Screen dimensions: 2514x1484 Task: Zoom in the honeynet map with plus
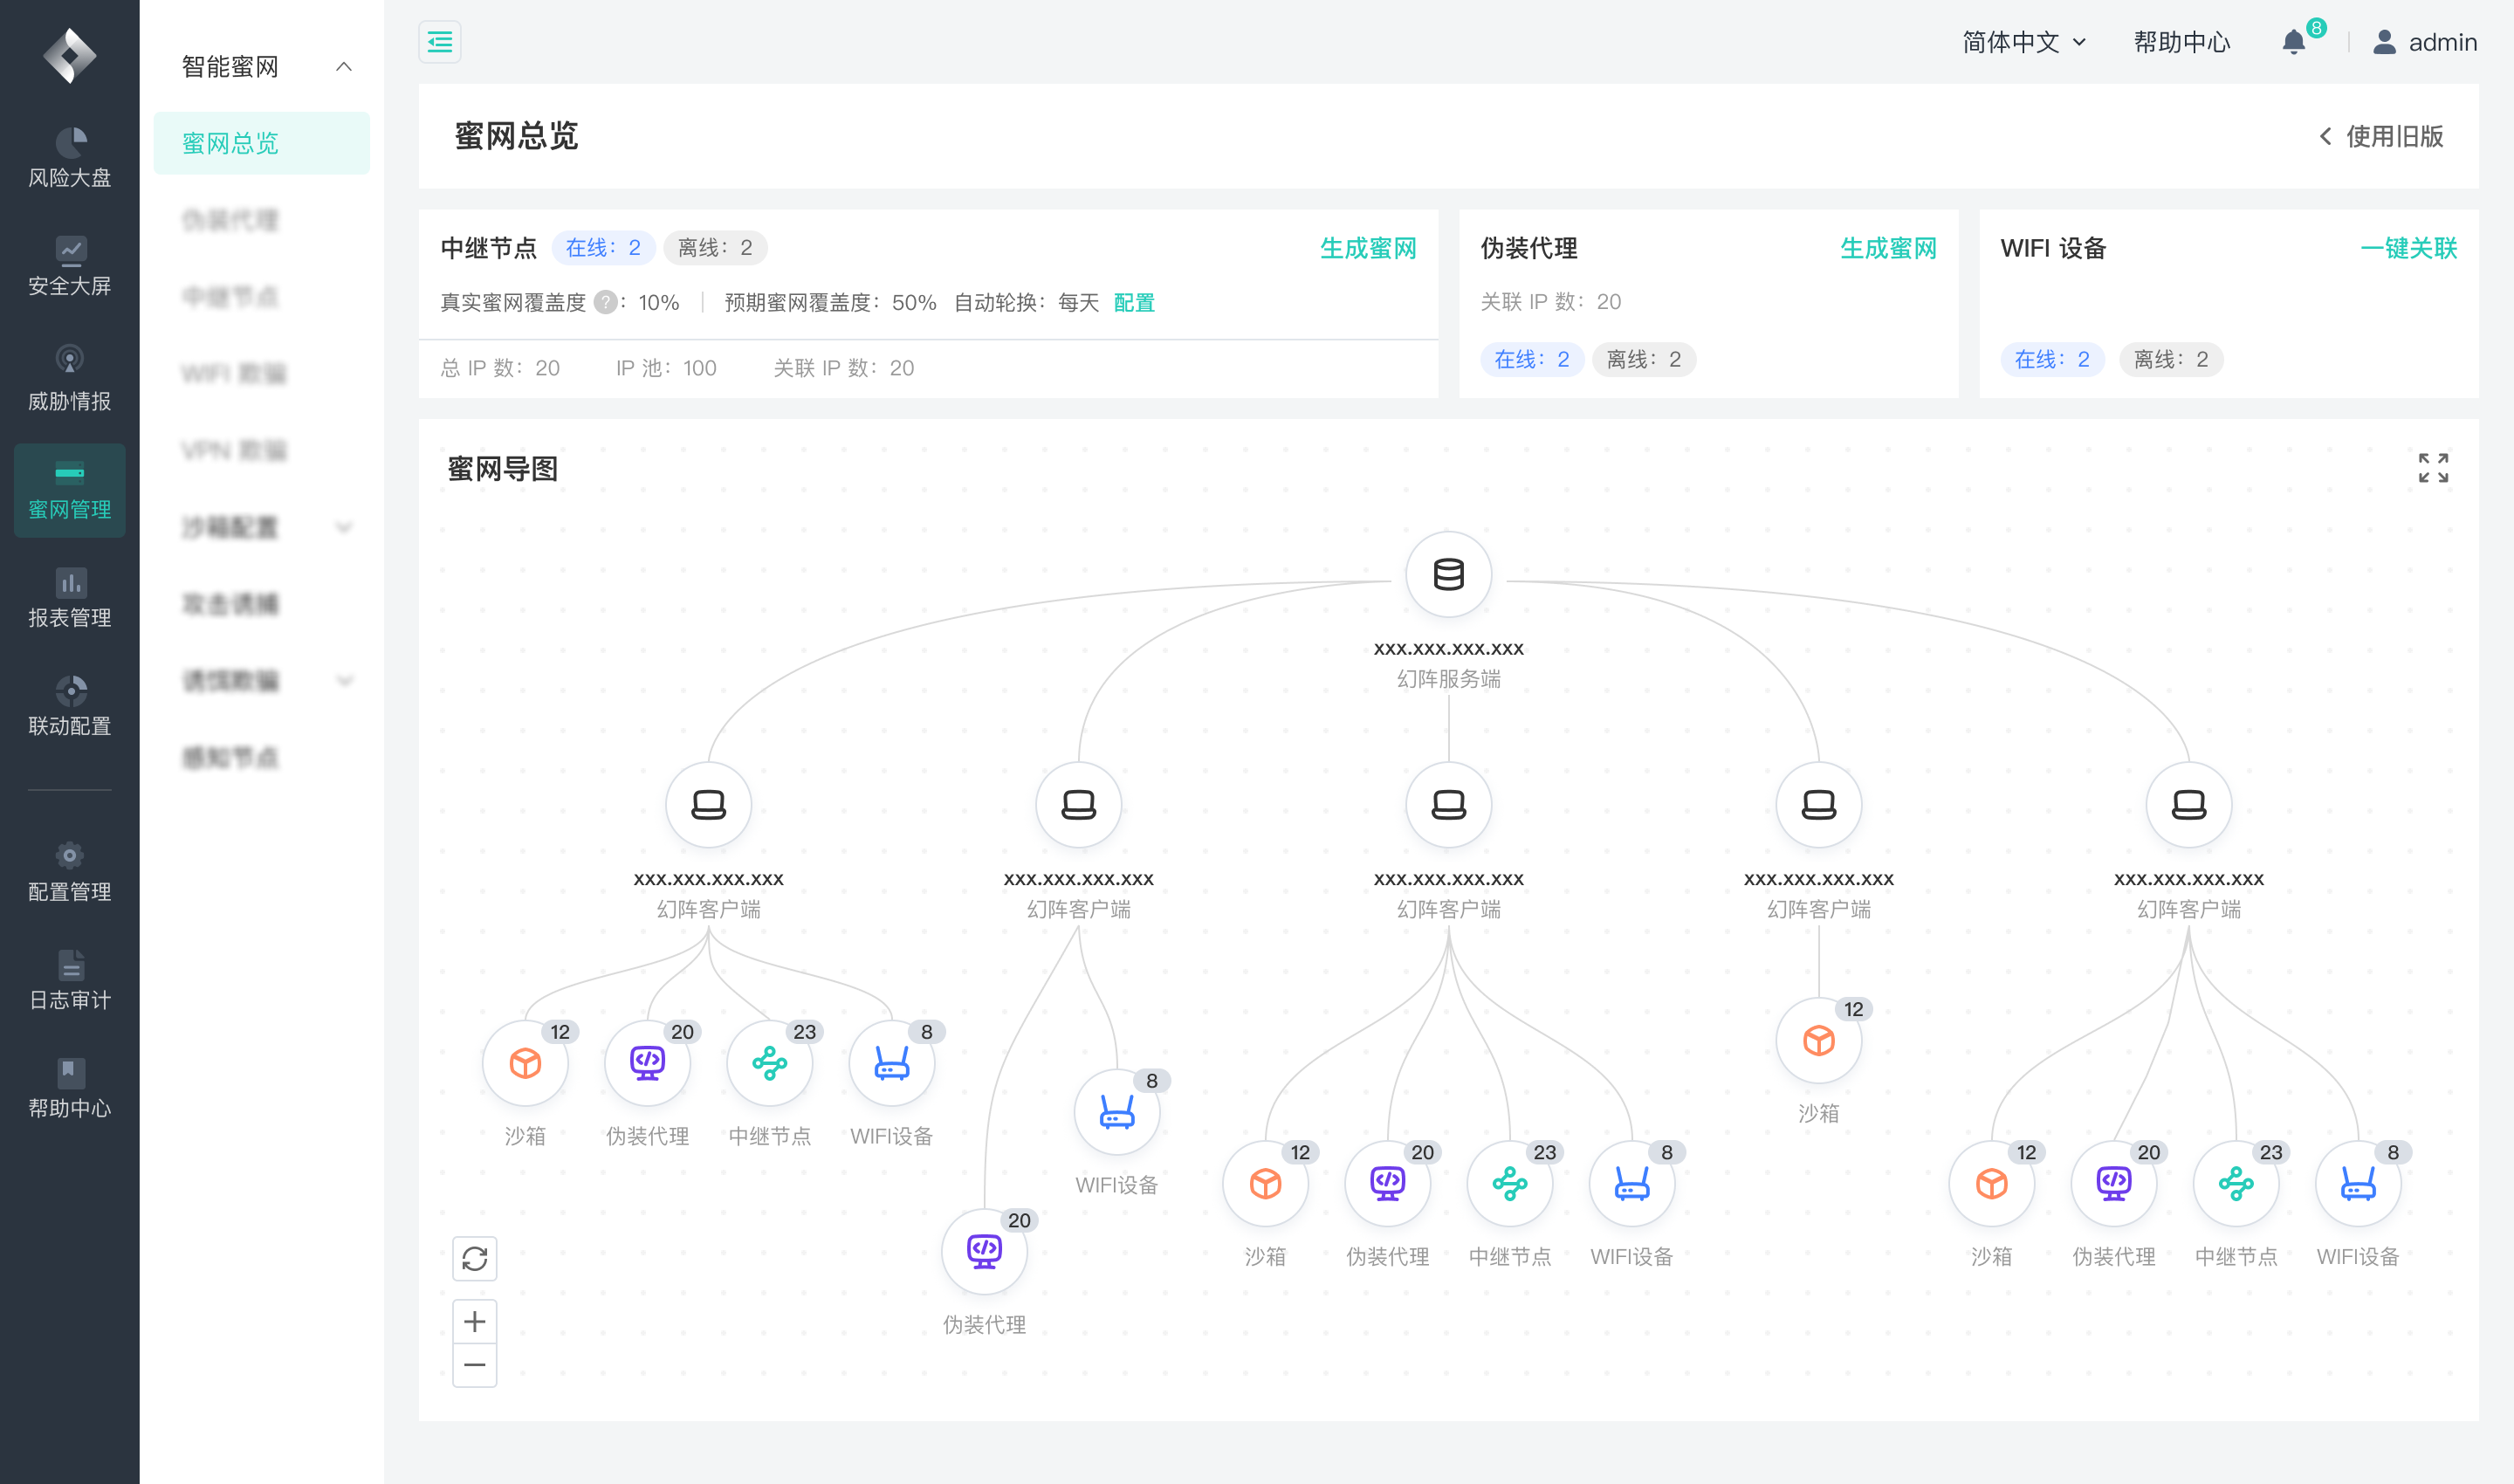[475, 1322]
